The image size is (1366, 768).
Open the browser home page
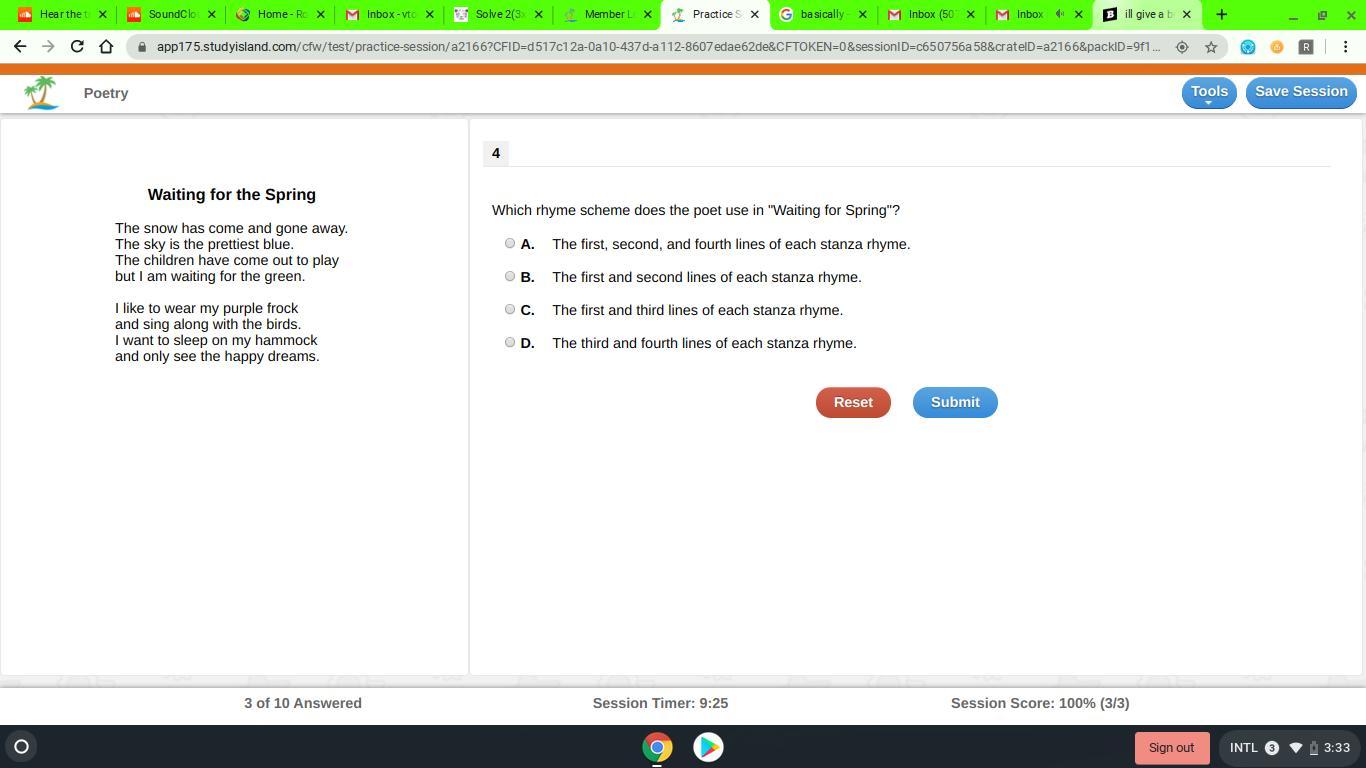tap(106, 47)
